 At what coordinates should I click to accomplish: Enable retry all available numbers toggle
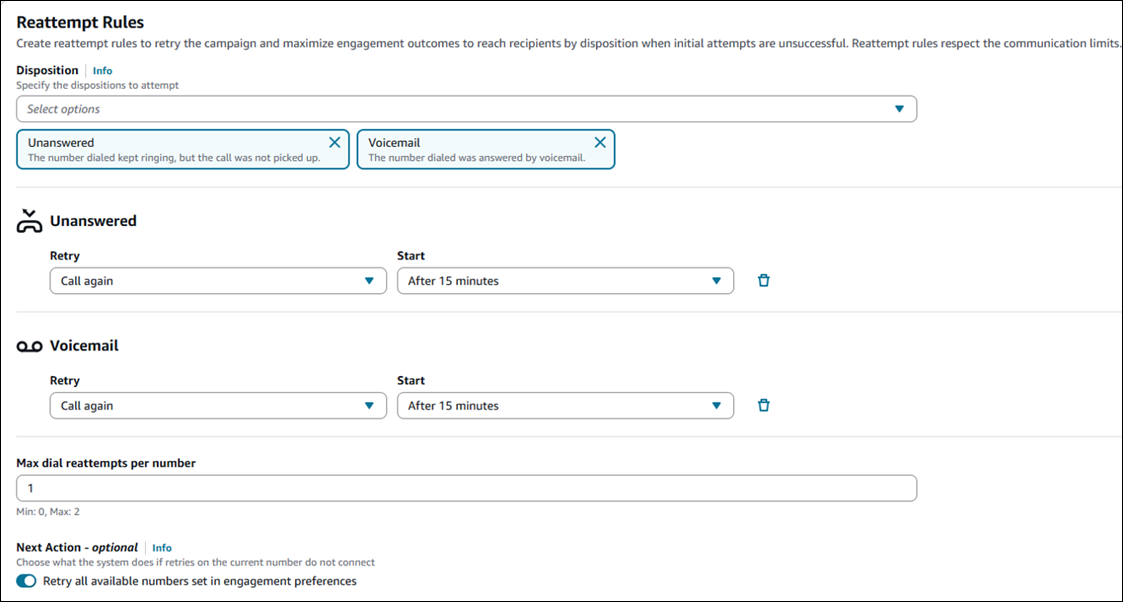tap(25, 580)
